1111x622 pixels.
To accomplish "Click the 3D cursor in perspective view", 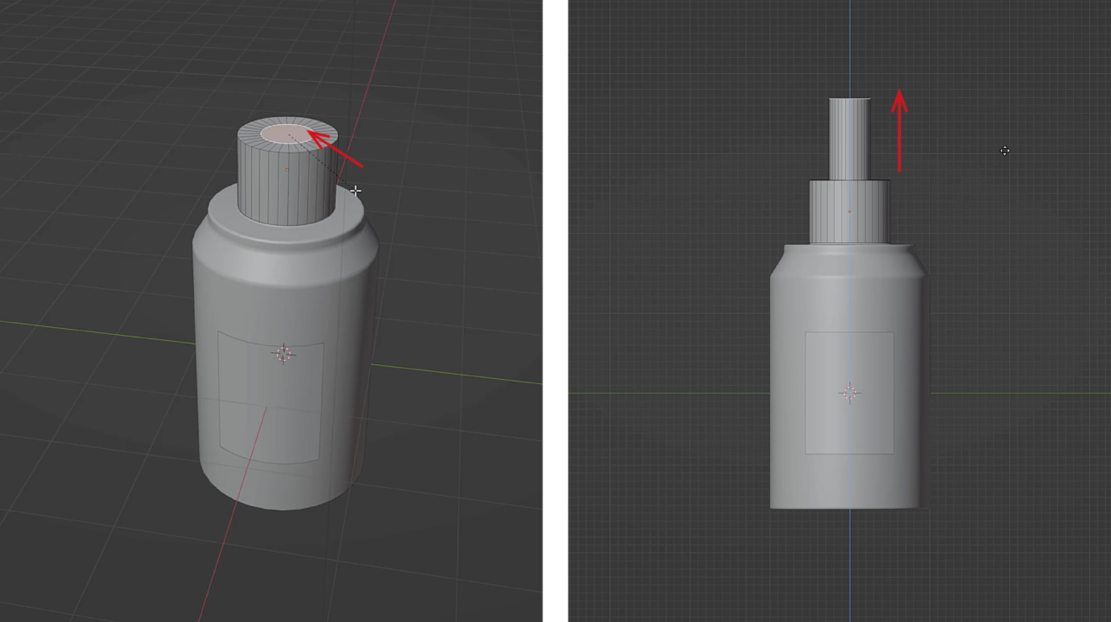I will [283, 354].
